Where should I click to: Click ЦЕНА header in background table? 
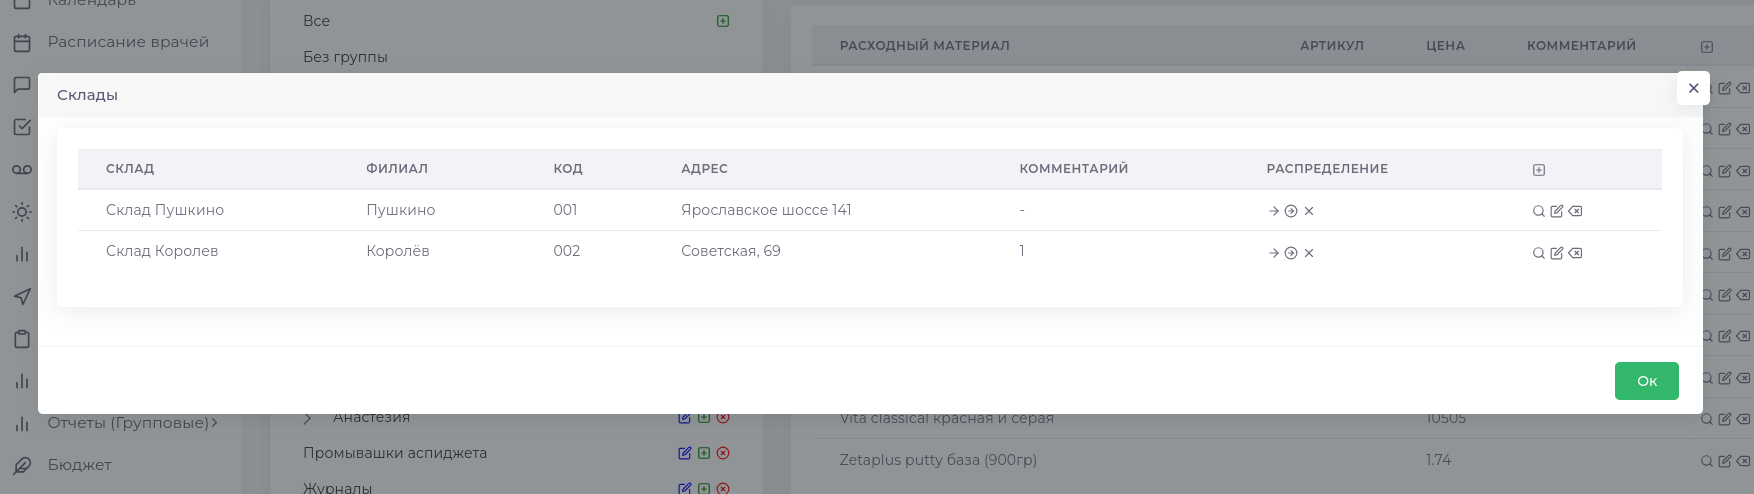click(x=1446, y=46)
